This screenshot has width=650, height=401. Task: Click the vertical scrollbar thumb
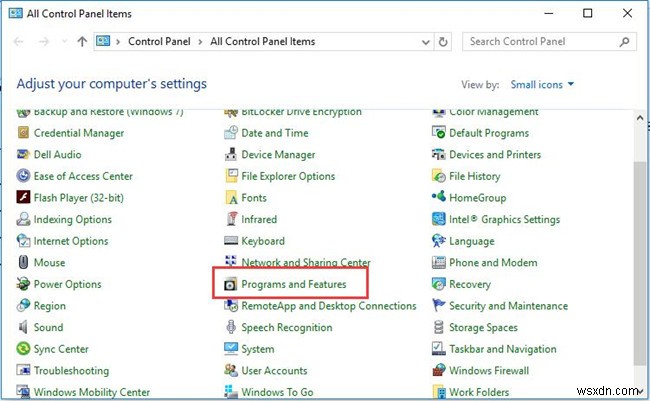coord(640,263)
